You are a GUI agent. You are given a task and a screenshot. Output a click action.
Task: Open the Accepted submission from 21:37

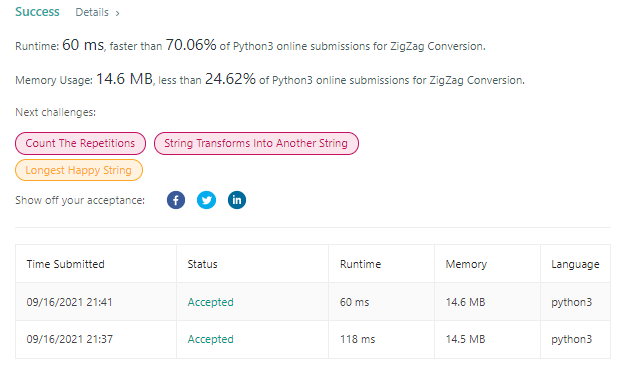[x=210, y=339]
